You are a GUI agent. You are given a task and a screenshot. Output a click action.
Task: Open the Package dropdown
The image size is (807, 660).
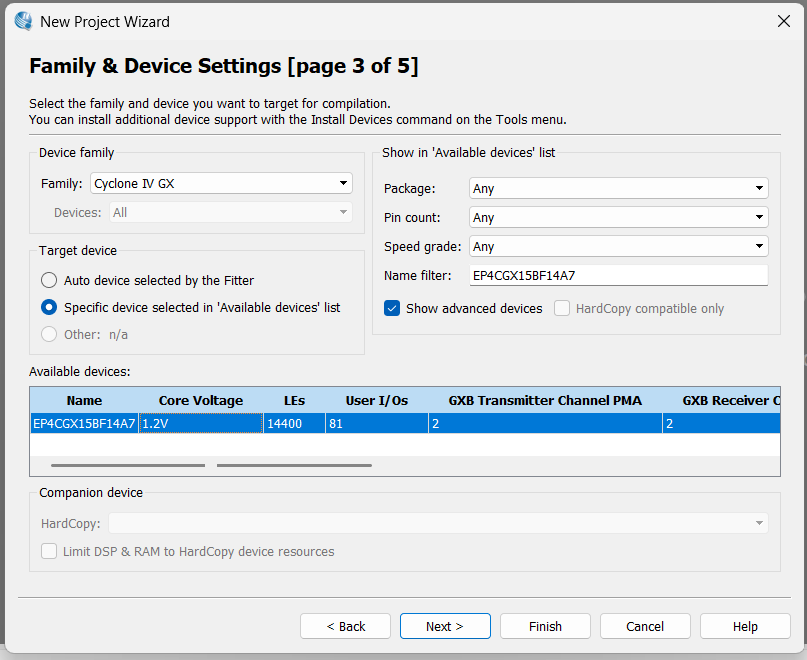[619, 188]
